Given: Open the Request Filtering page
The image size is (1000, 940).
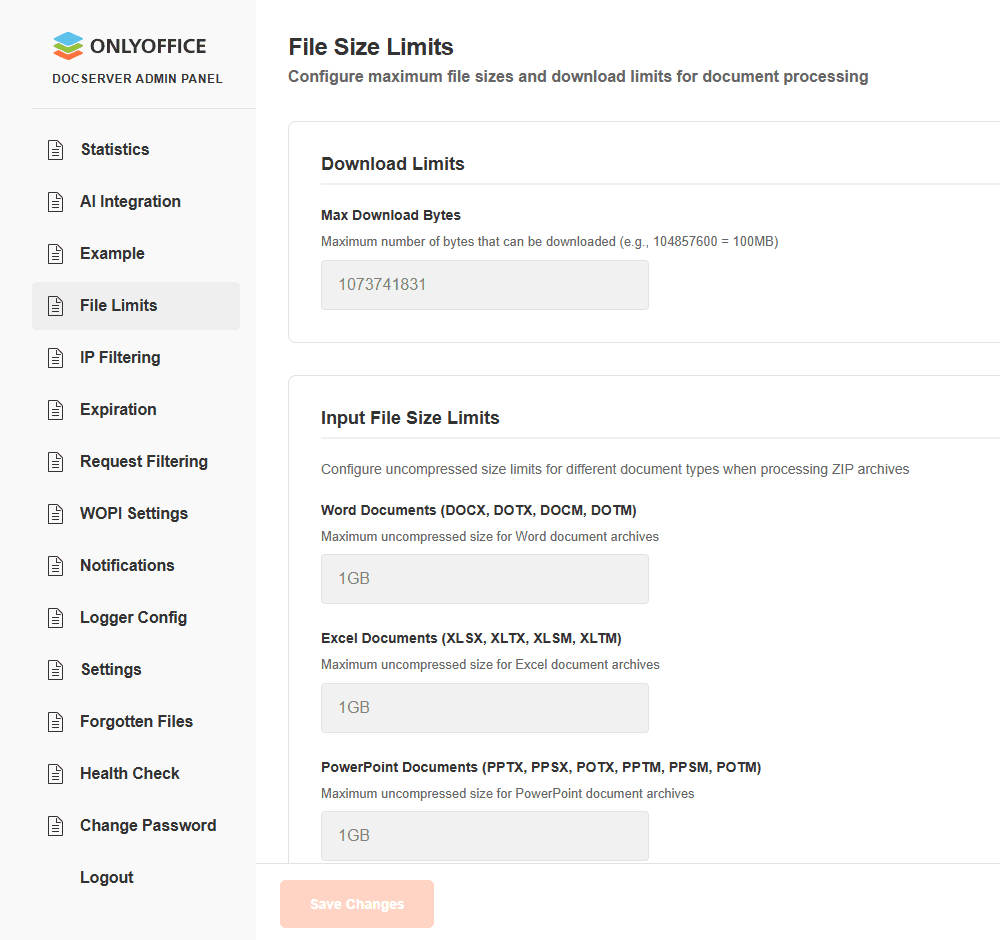Looking at the screenshot, I should (143, 462).
